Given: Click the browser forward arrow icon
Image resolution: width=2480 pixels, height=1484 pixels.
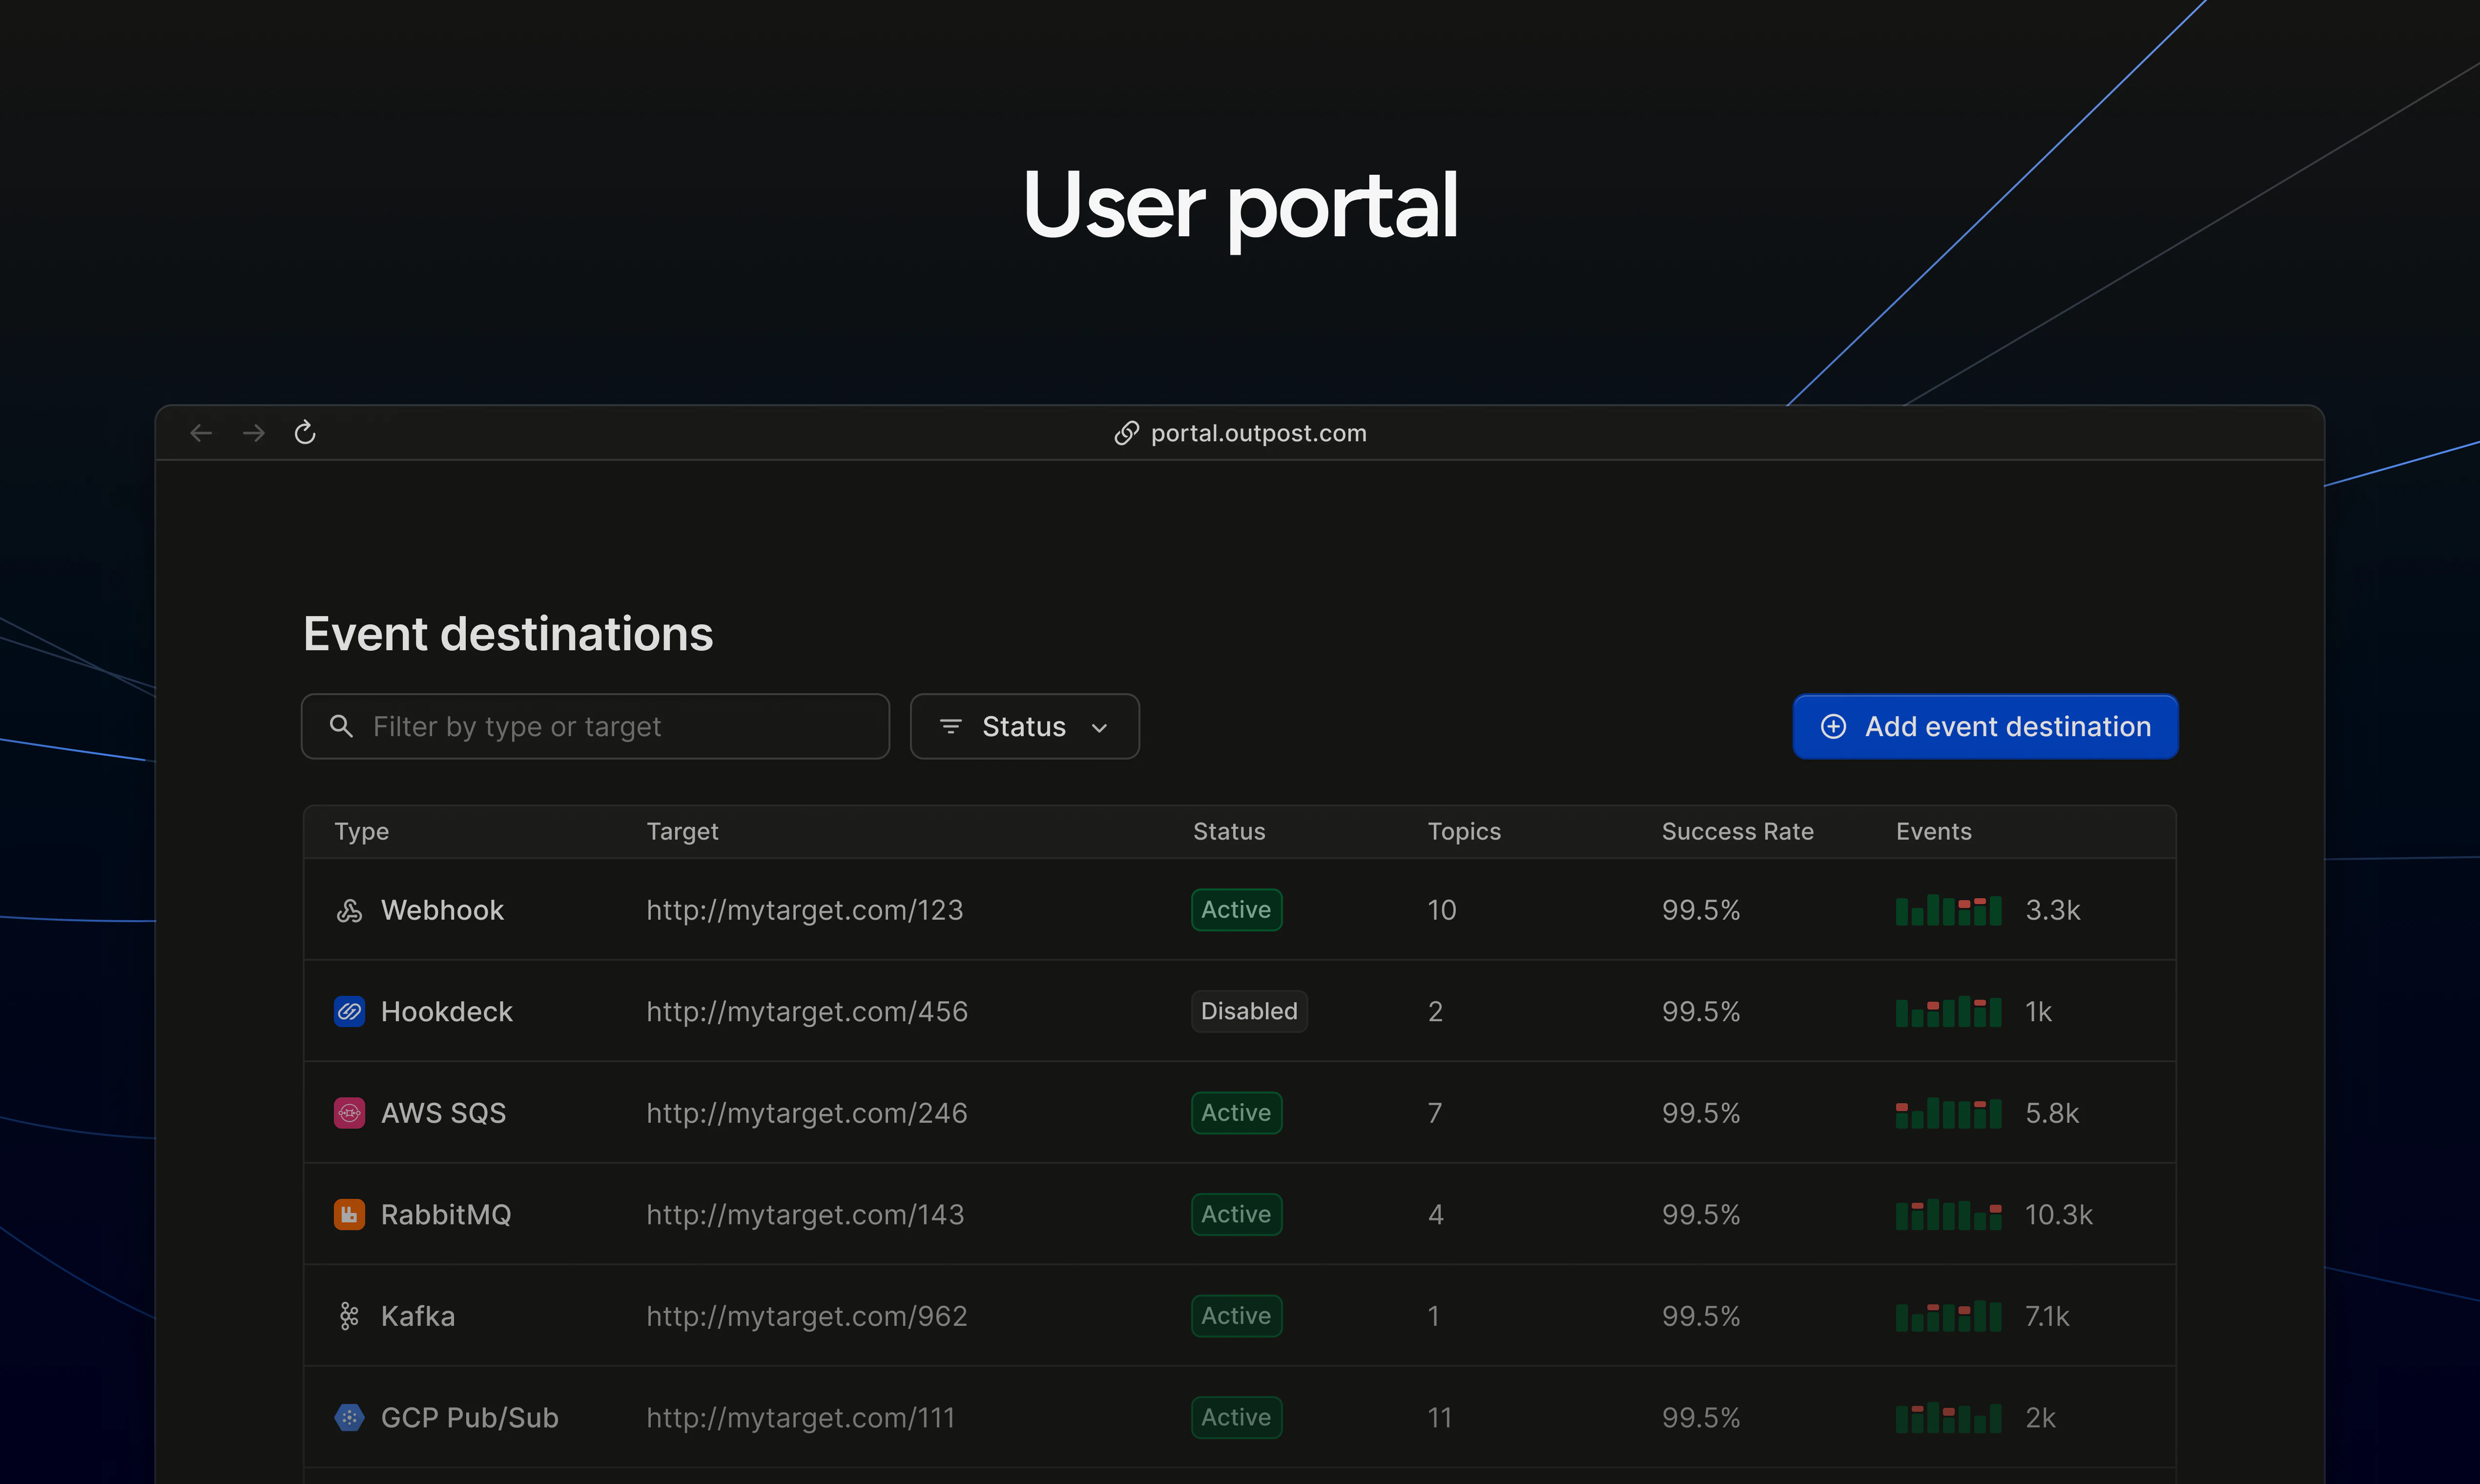Looking at the screenshot, I should pyautogui.click(x=254, y=433).
